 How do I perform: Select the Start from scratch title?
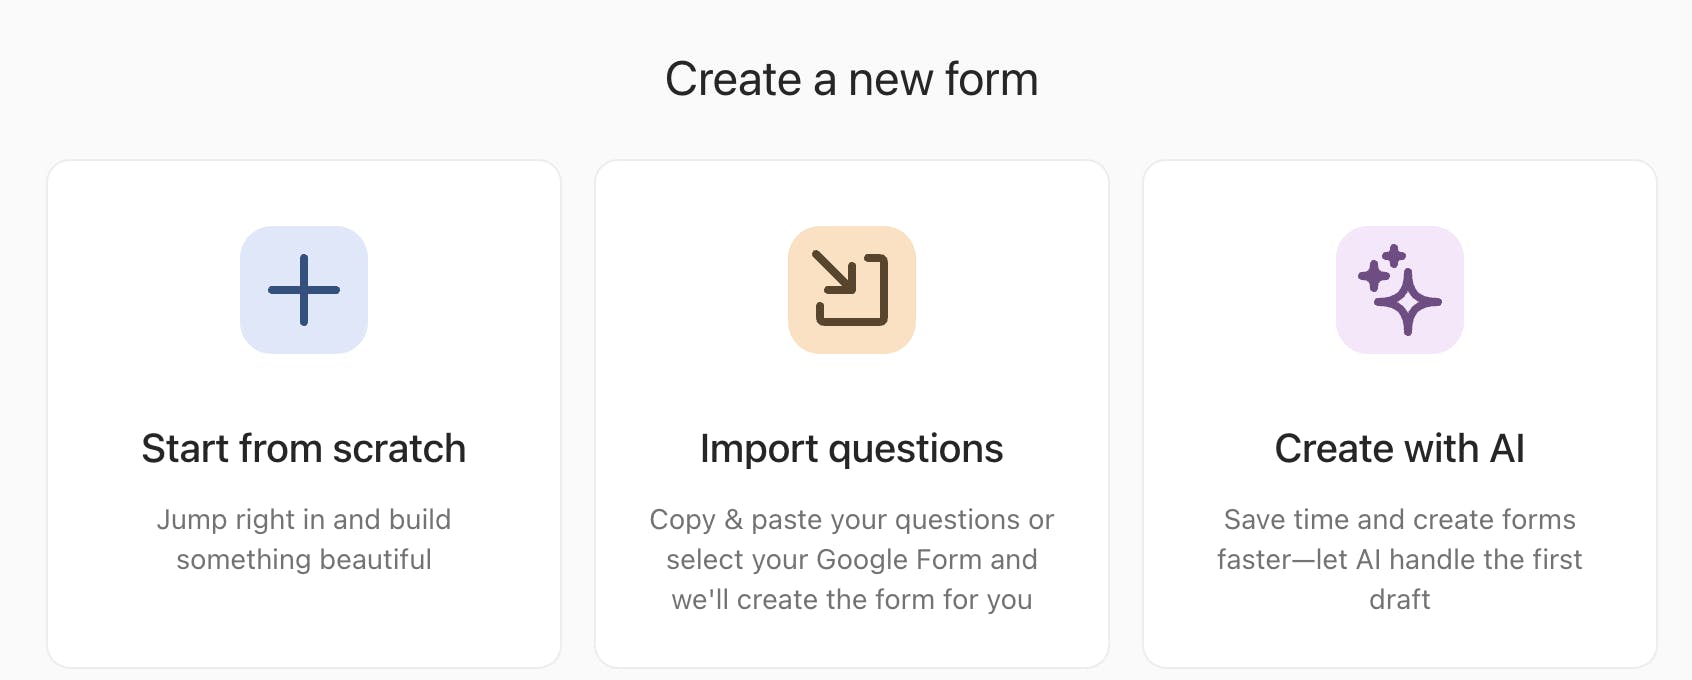coord(304,449)
